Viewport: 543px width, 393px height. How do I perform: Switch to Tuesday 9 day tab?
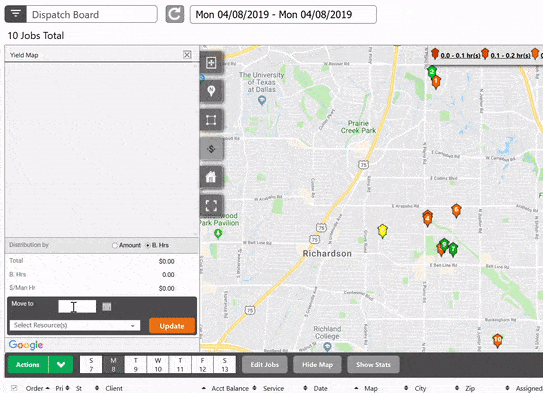(136, 365)
